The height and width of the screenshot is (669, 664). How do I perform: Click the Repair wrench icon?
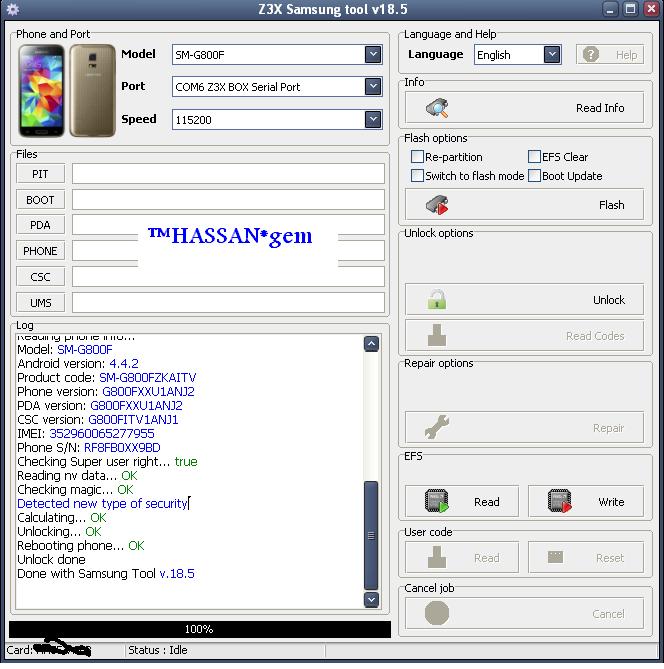pos(437,427)
